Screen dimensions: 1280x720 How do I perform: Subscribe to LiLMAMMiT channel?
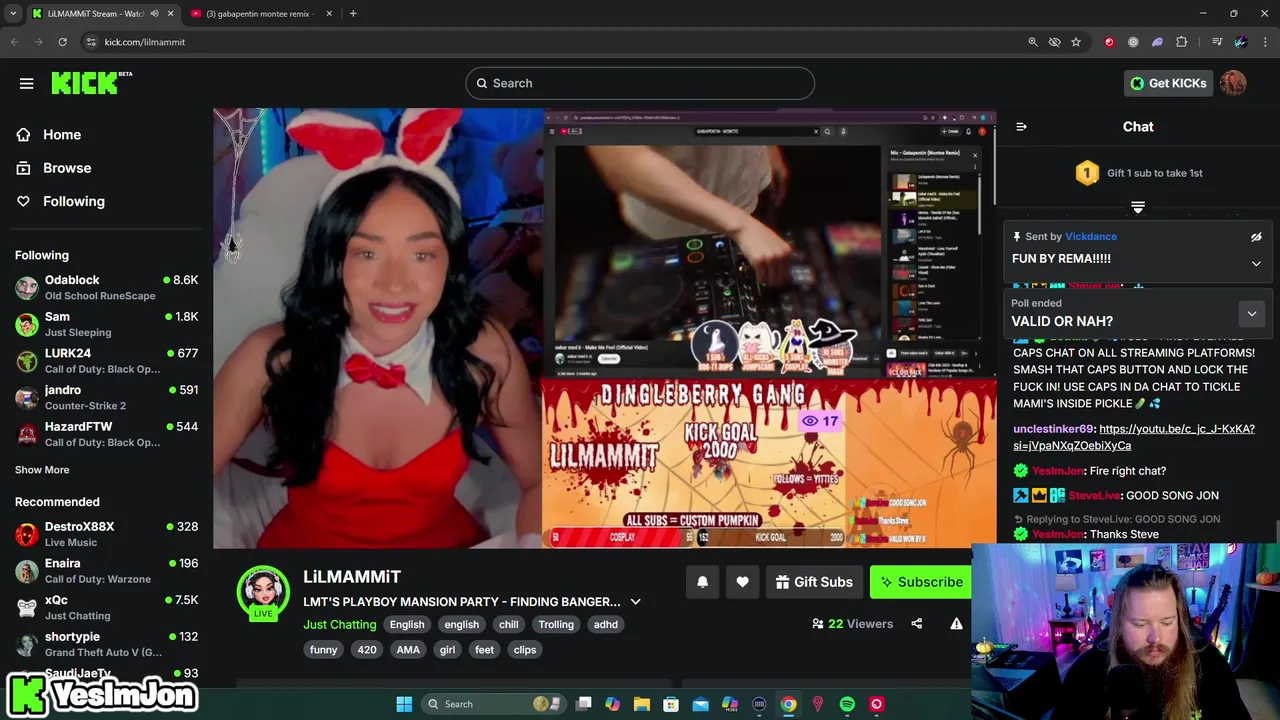click(x=921, y=582)
